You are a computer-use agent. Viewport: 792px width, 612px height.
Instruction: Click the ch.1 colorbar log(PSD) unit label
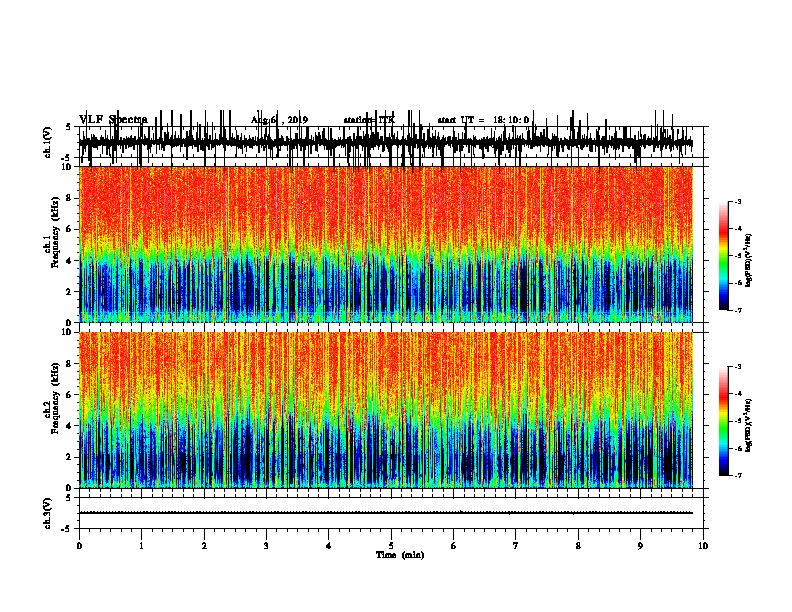click(748, 261)
